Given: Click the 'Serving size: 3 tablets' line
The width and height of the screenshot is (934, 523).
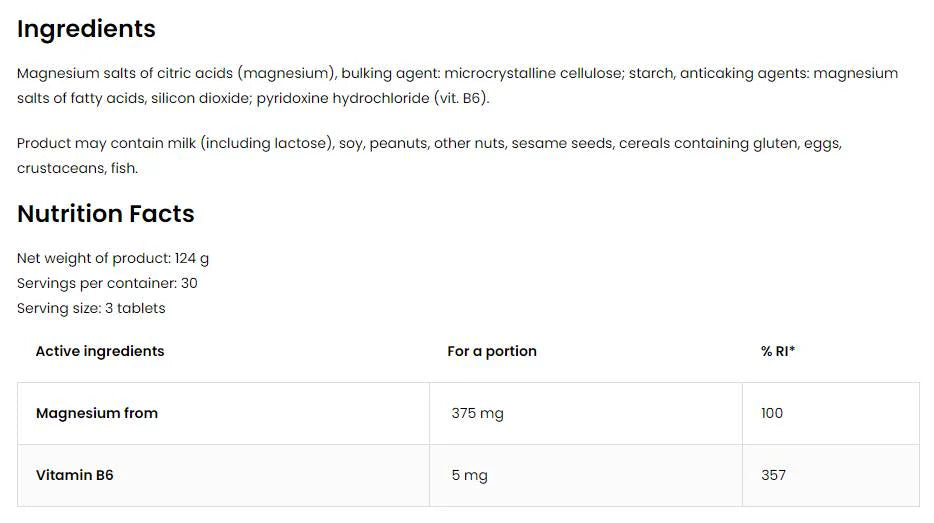Looking at the screenshot, I should 91,308.
